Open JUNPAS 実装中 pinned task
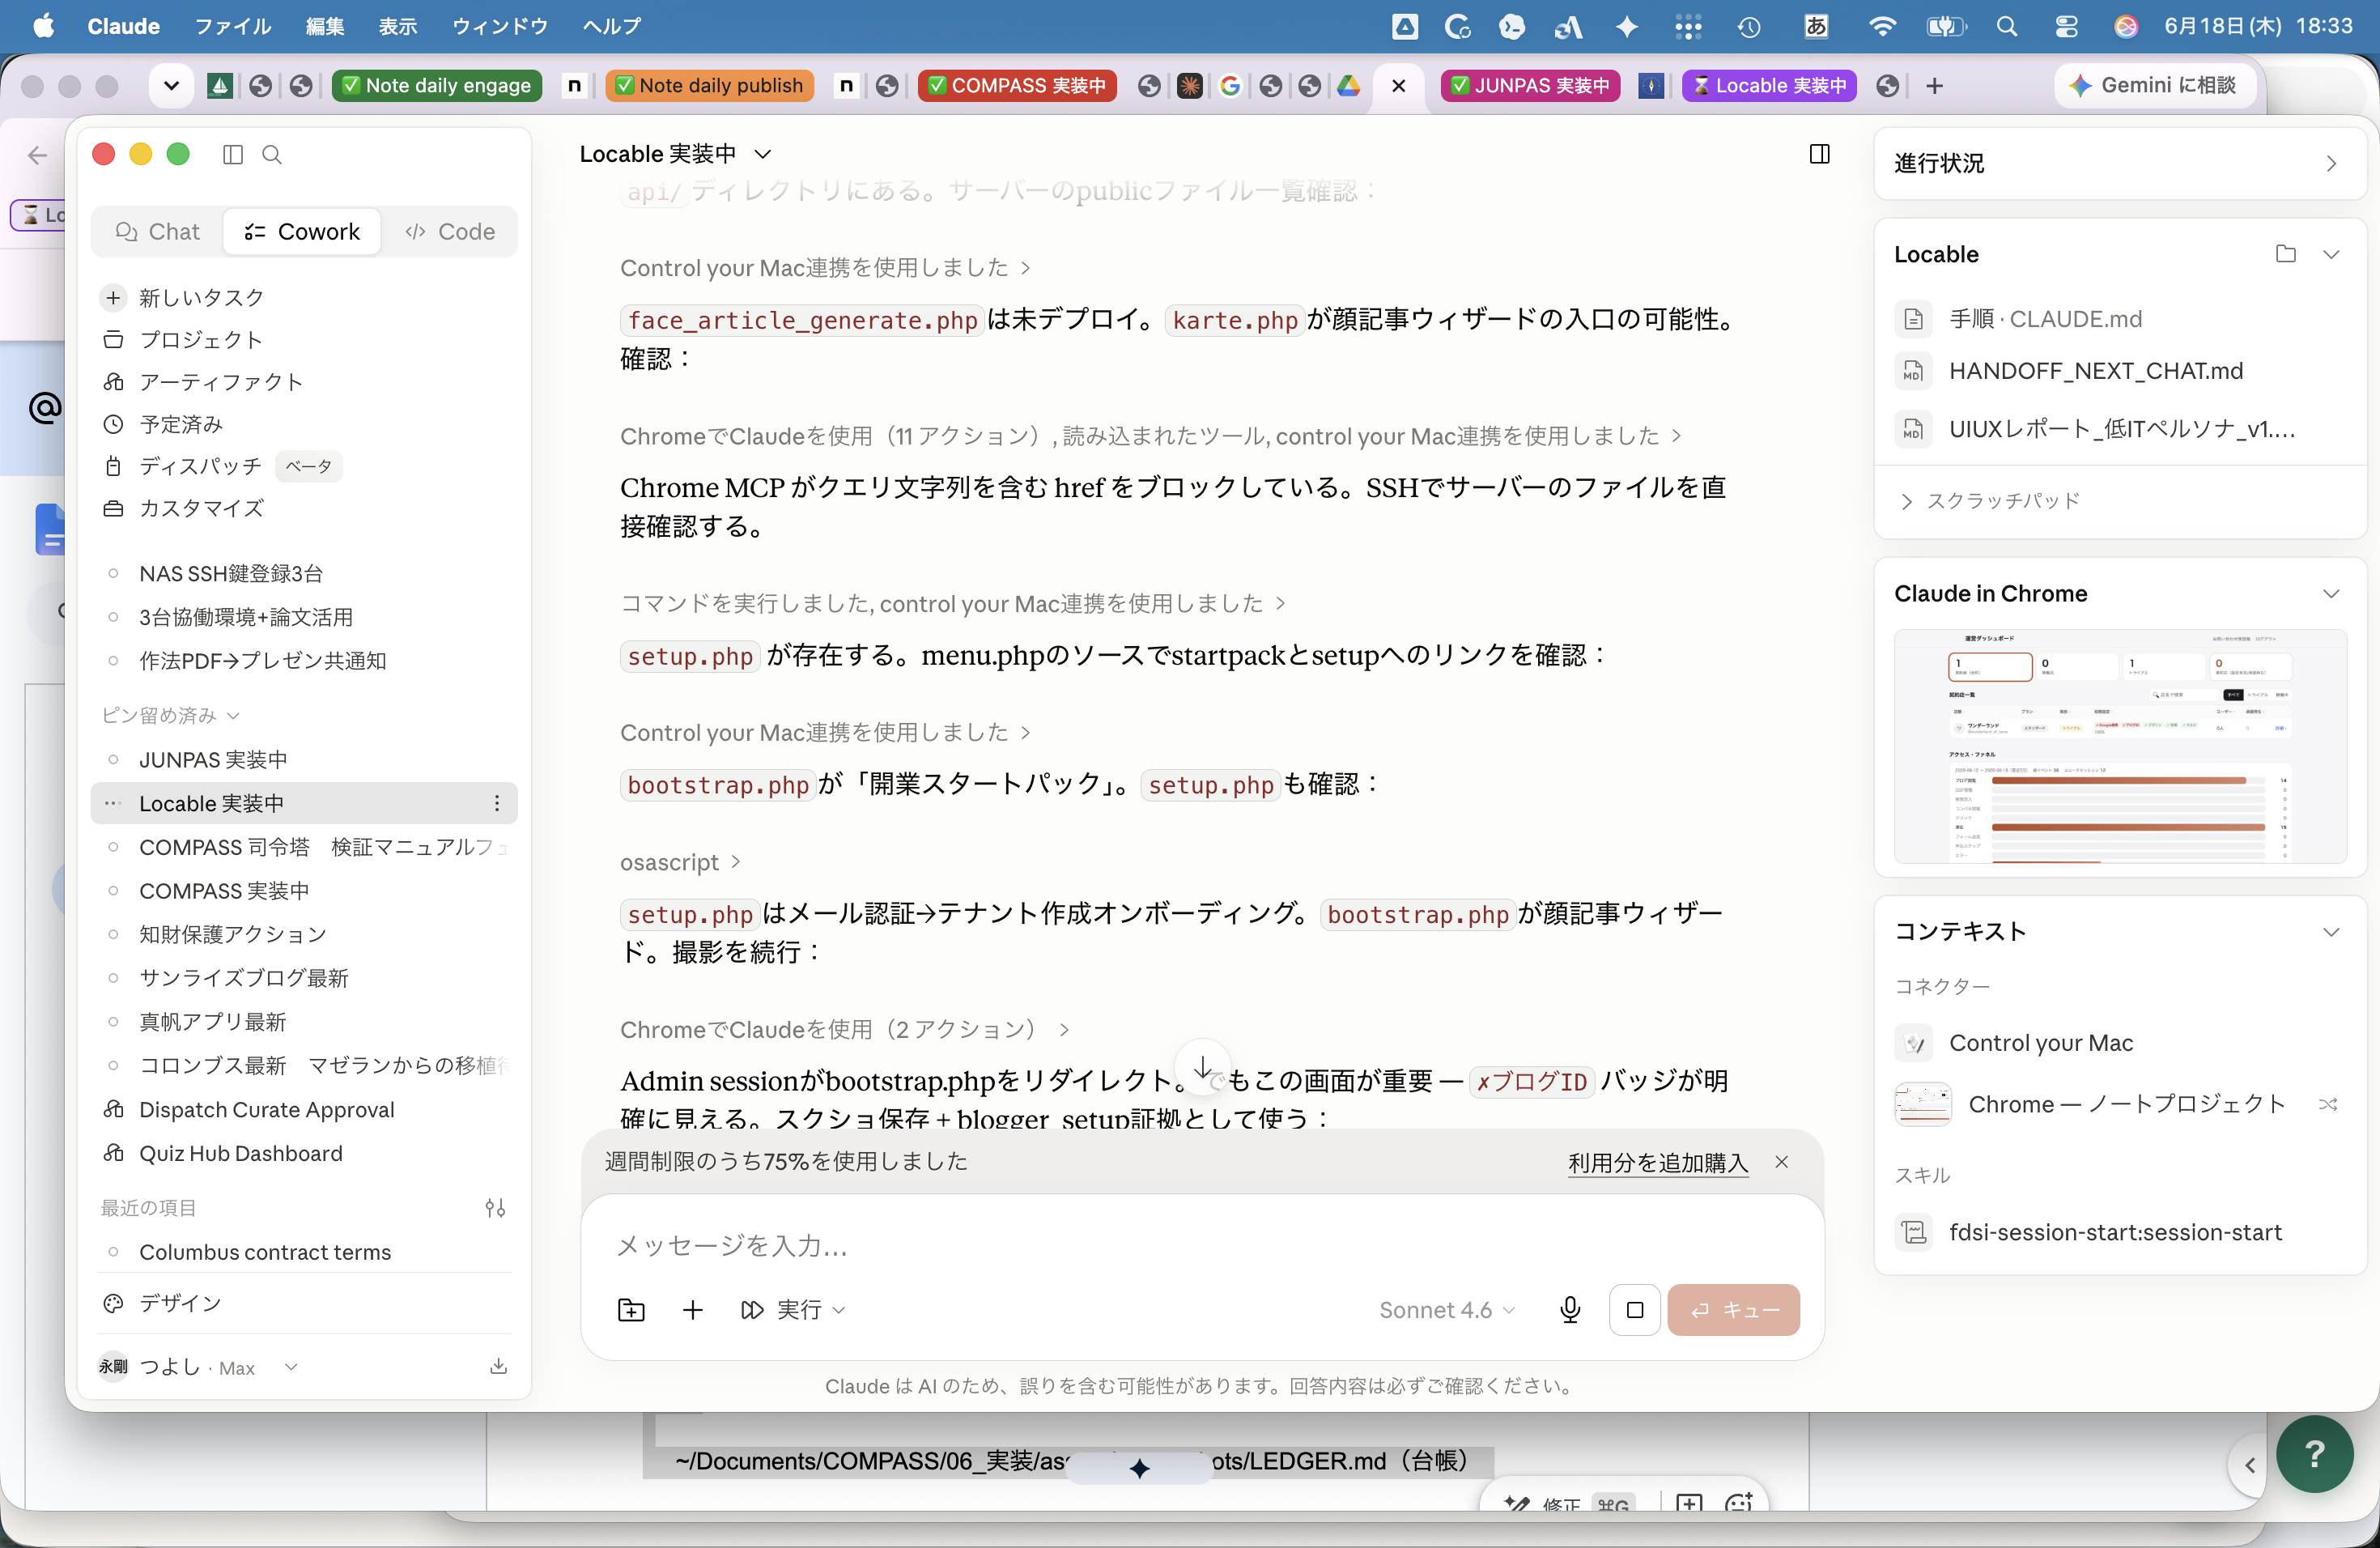 (303, 760)
